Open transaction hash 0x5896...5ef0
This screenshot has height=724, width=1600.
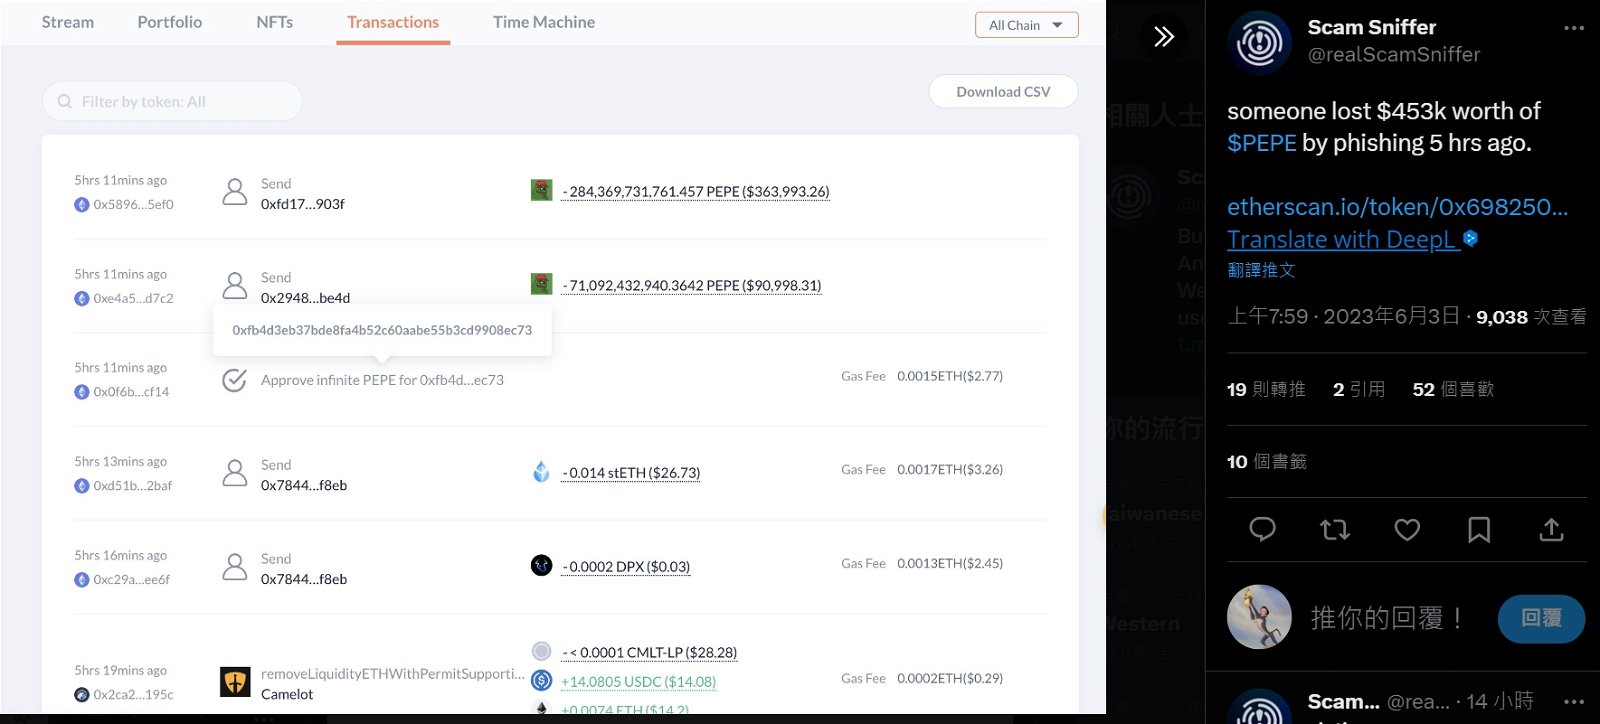point(133,204)
